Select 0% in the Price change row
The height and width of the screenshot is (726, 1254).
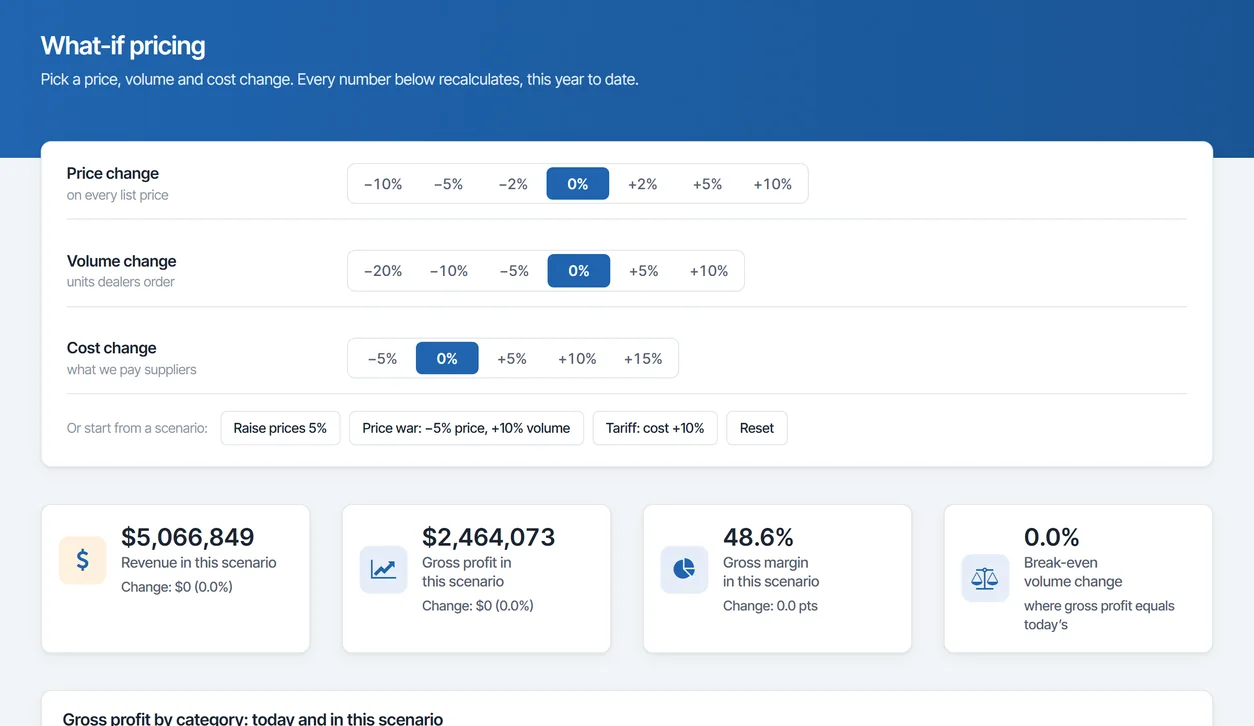[578, 184]
